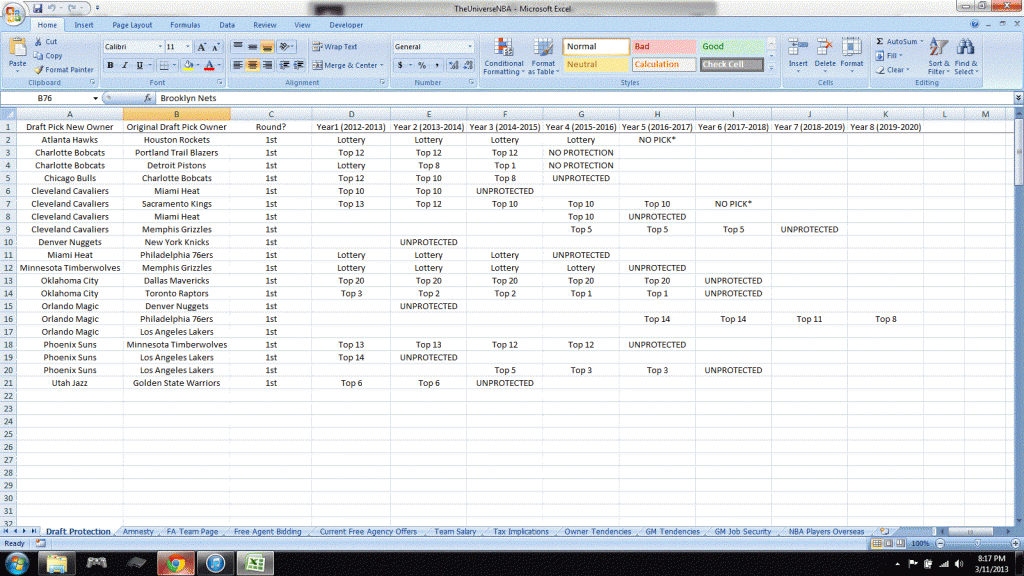Click the Sort & Filter icon
This screenshot has width=1024, height=576.
(x=938, y=47)
